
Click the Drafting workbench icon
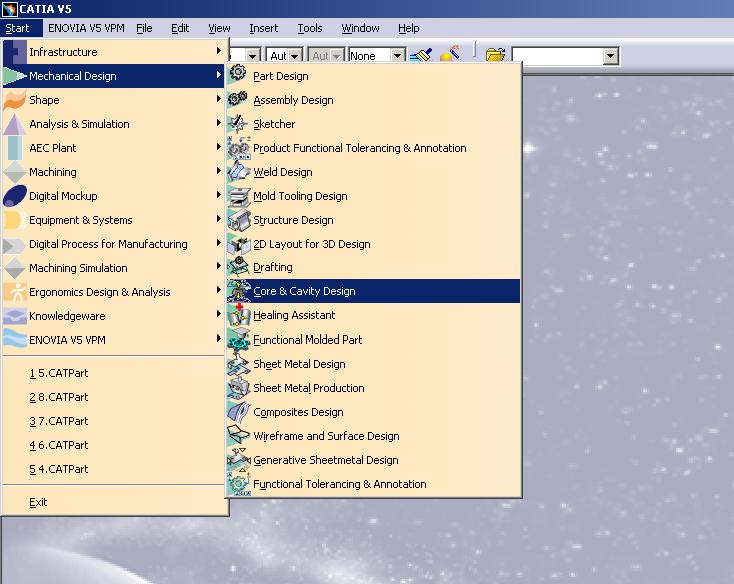239,267
